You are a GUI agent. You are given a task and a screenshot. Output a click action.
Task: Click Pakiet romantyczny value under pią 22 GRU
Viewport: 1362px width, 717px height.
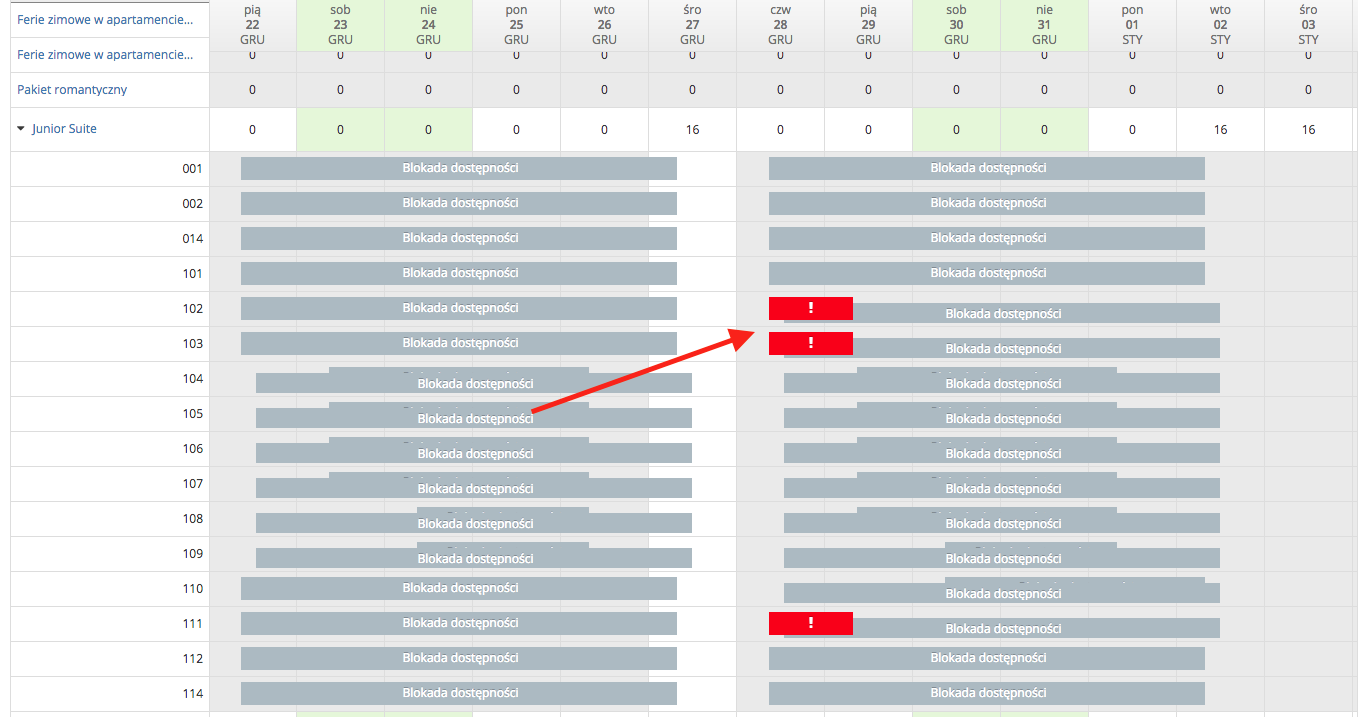point(252,90)
